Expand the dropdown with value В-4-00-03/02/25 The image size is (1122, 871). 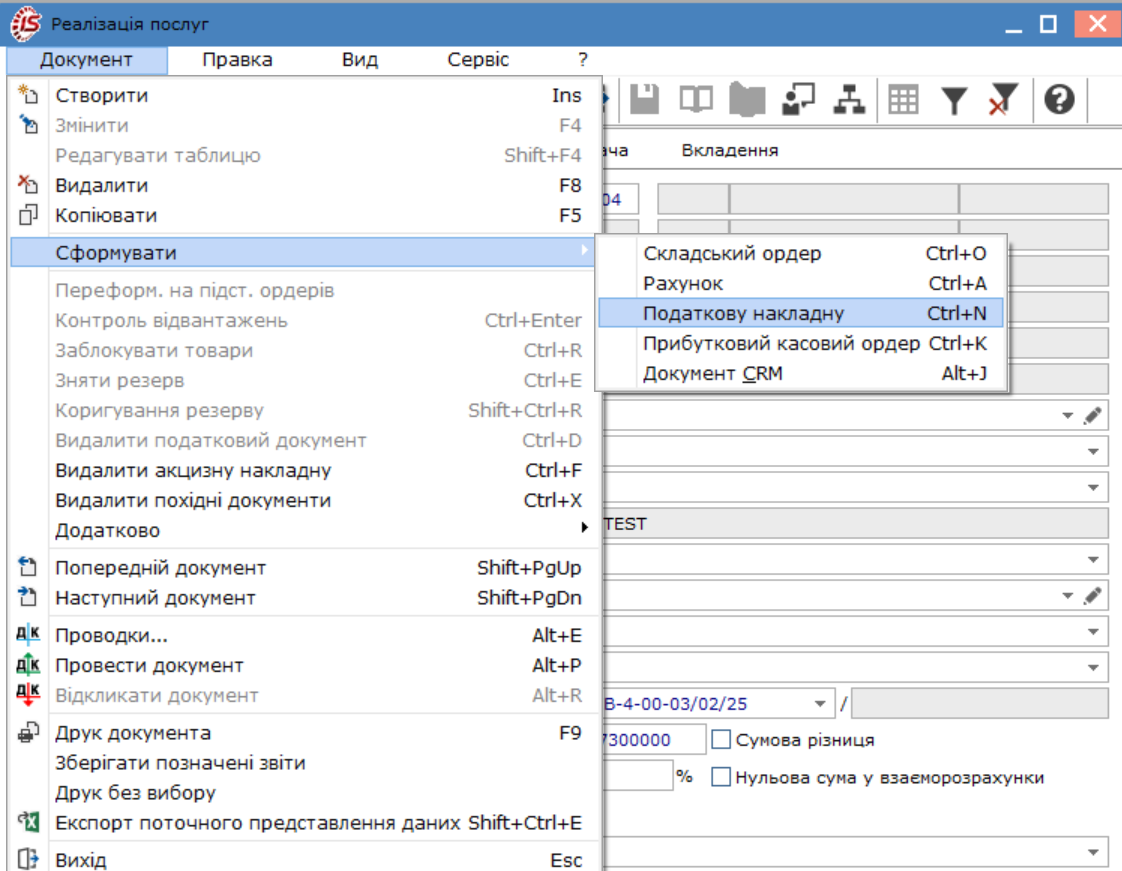coord(820,704)
